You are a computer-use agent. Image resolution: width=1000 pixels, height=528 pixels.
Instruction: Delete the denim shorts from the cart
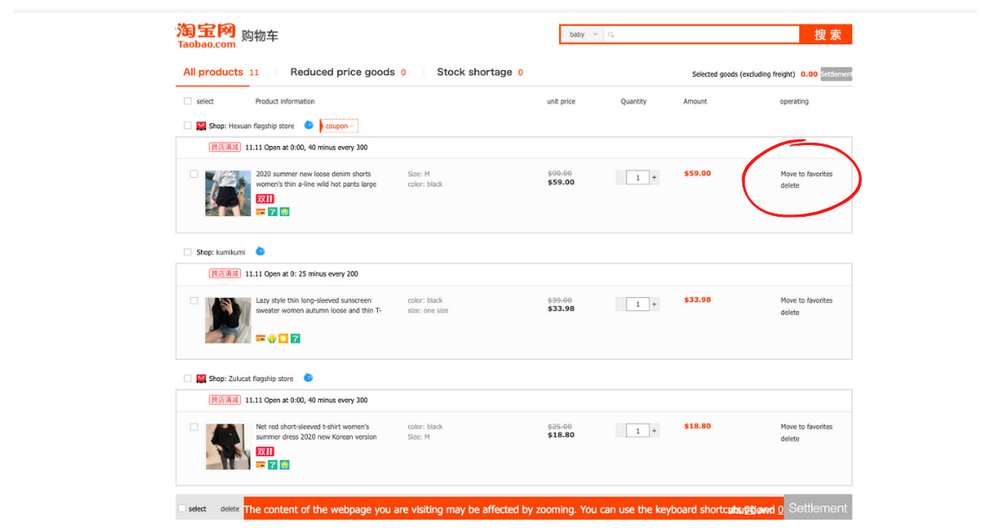click(790, 186)
